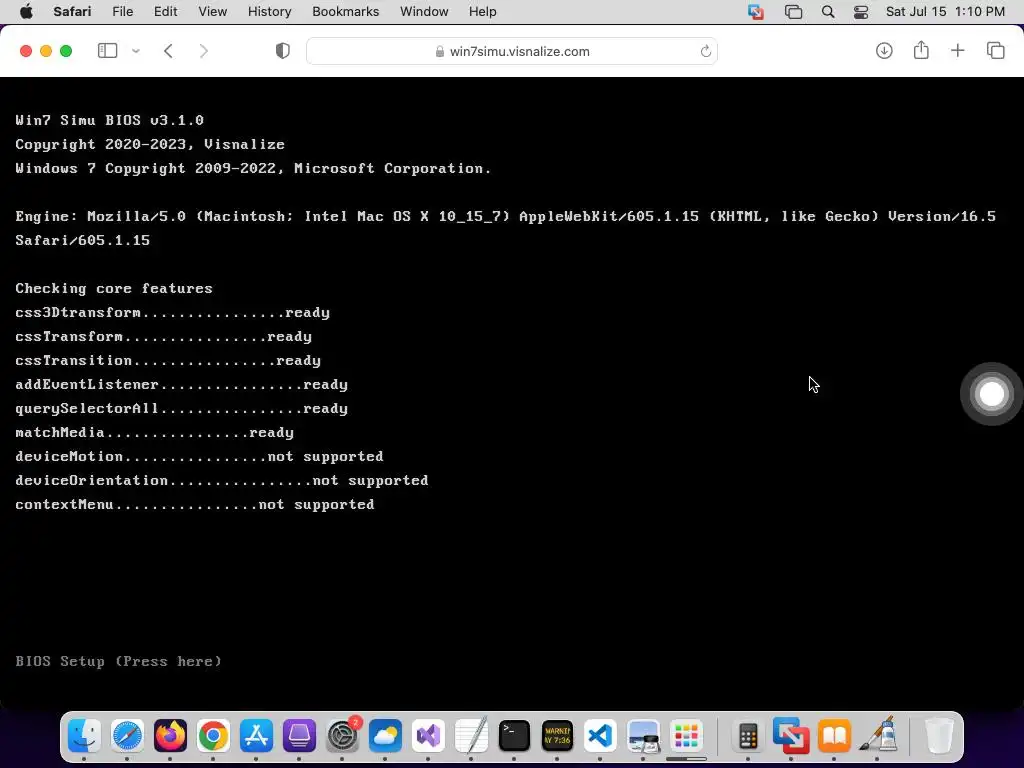Open Launchpad from the Dock
Screen dimensions: 1024x768
click(x=686, y=736)
